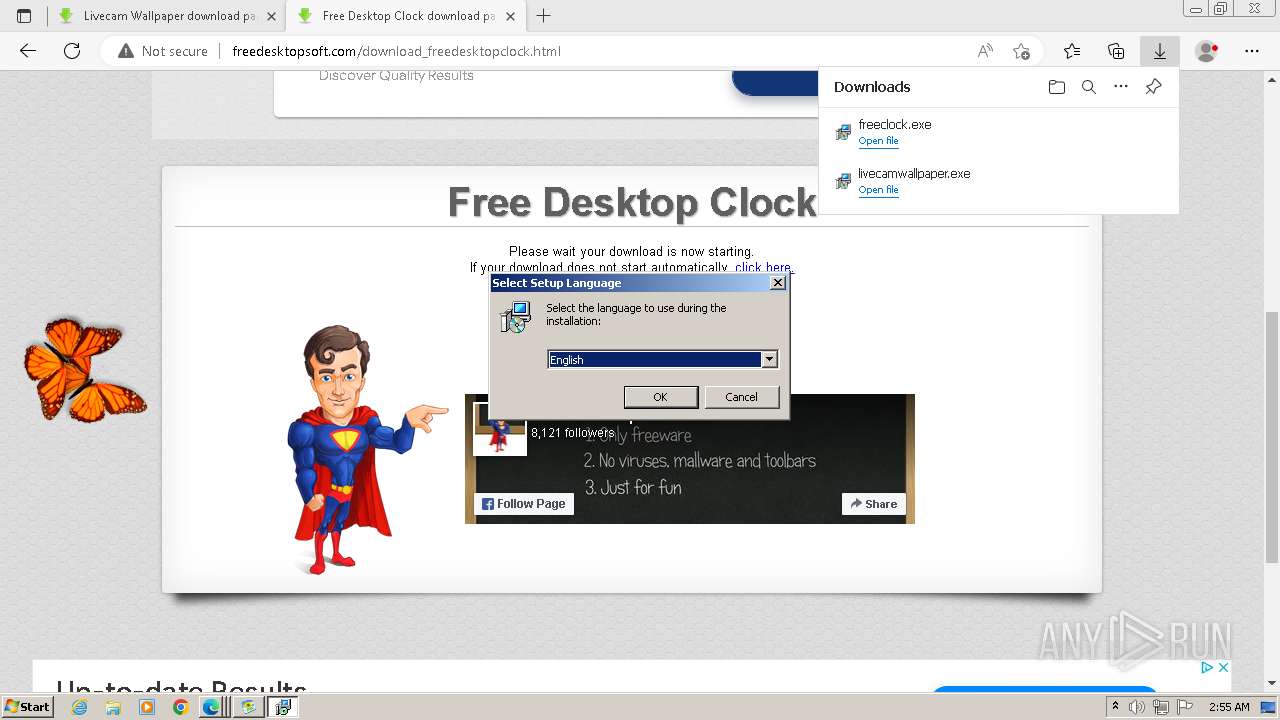
Task: Launch Internet Explorer from the taskbar
Action: (79, 707)
